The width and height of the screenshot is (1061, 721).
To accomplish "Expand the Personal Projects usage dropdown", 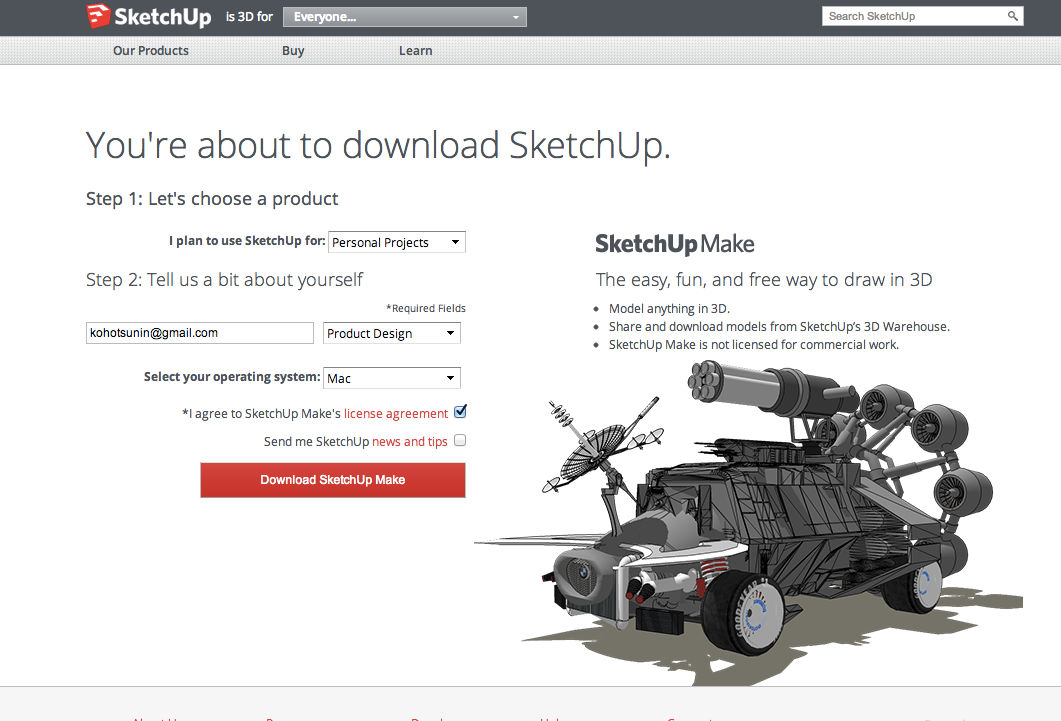I will (397, 242).
